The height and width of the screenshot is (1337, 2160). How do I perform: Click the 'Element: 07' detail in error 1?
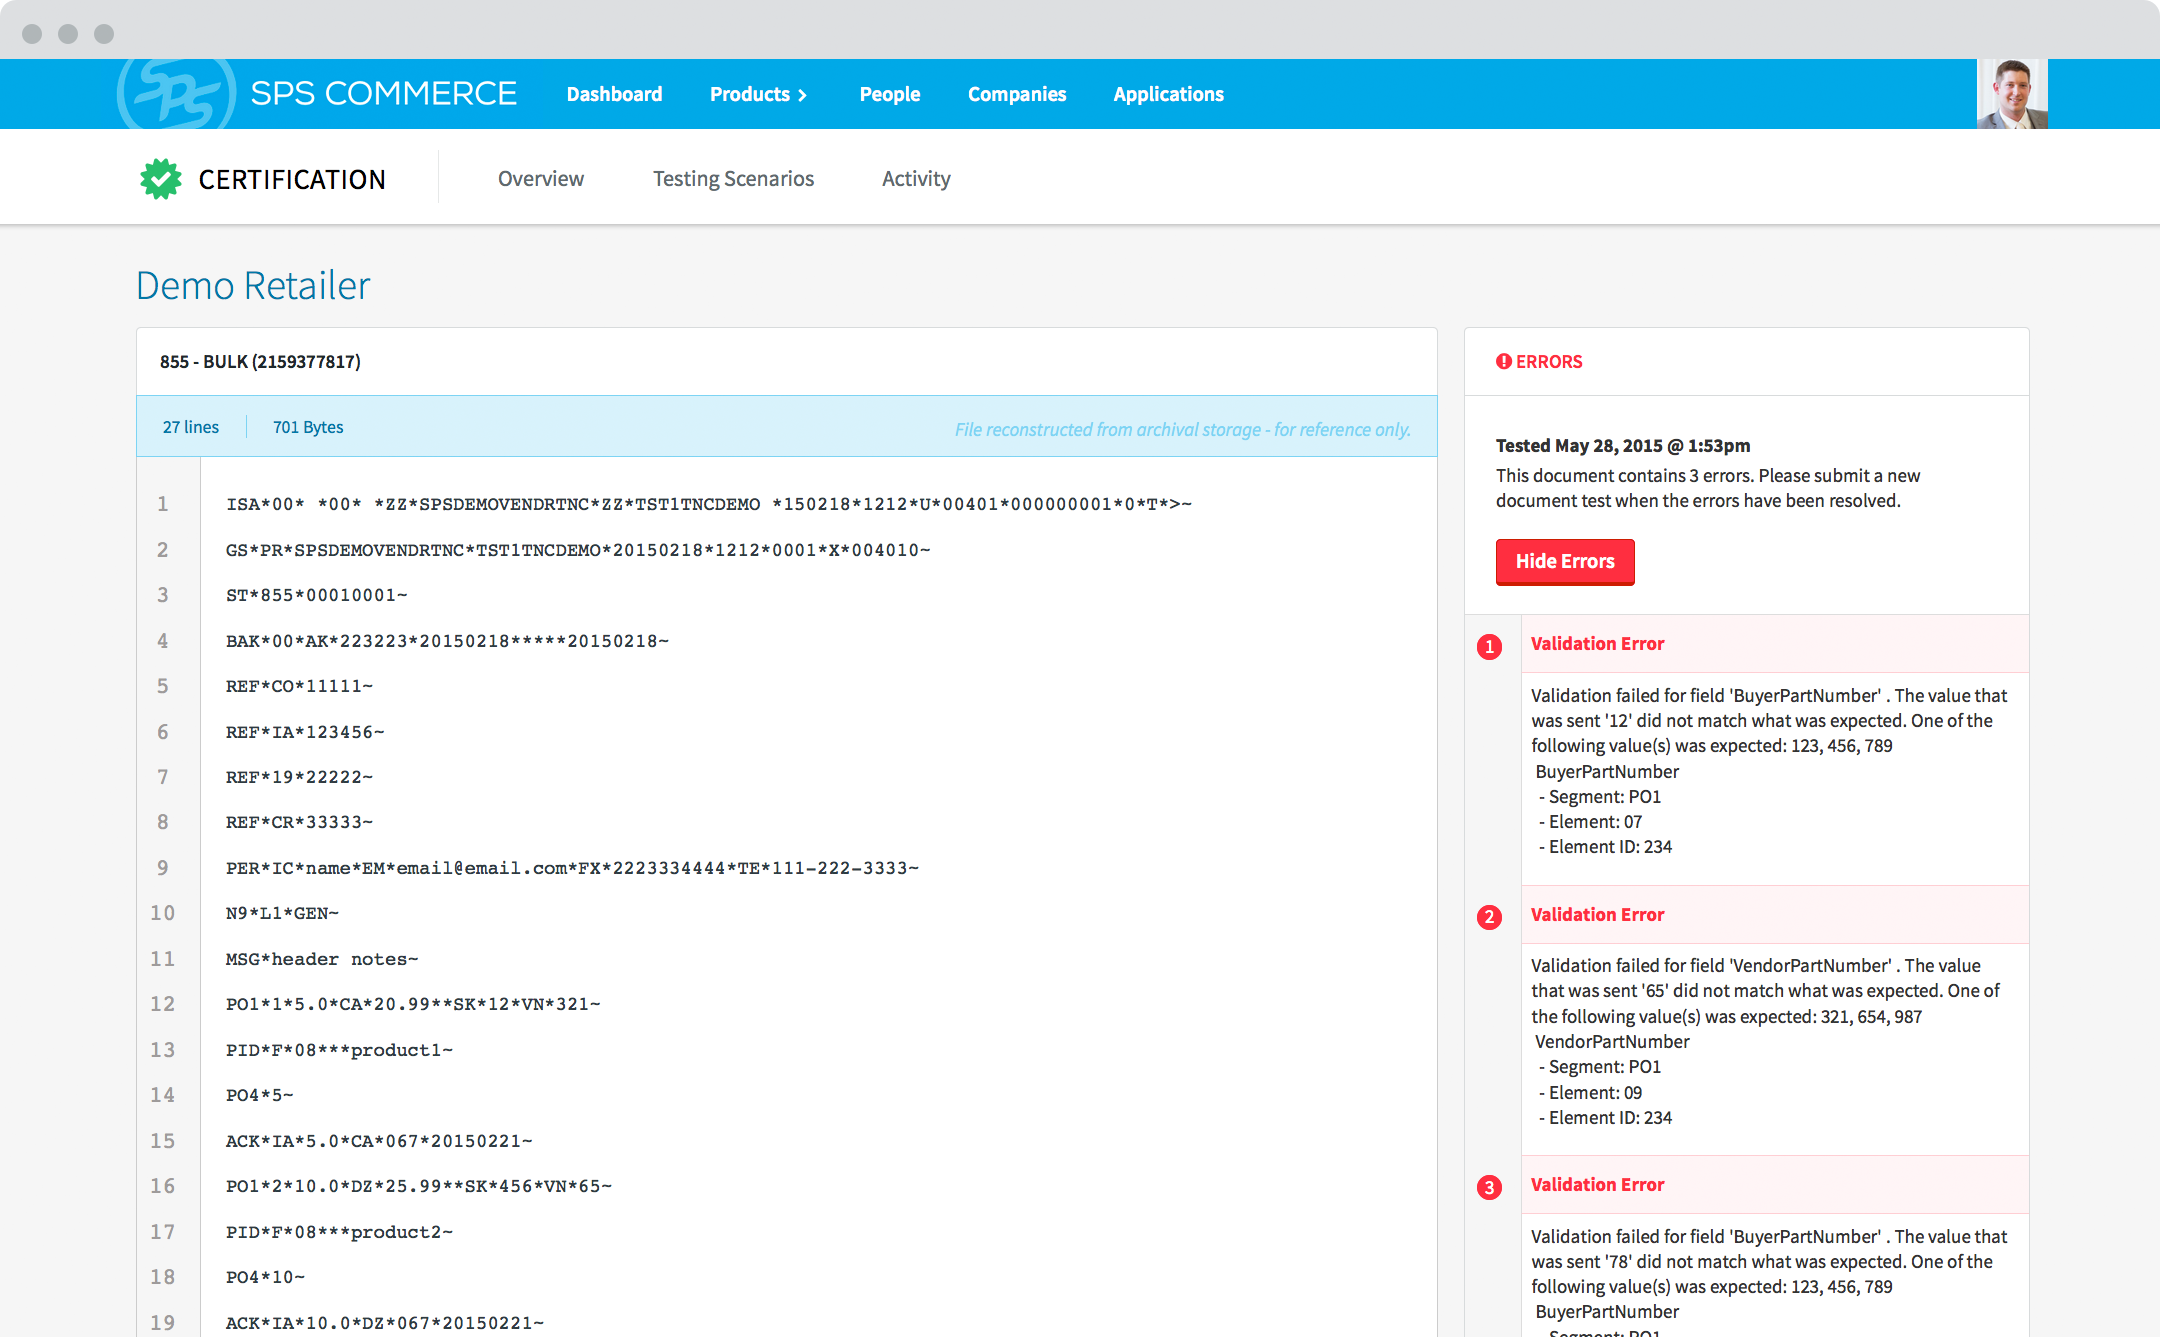(x=1590, y=822)
